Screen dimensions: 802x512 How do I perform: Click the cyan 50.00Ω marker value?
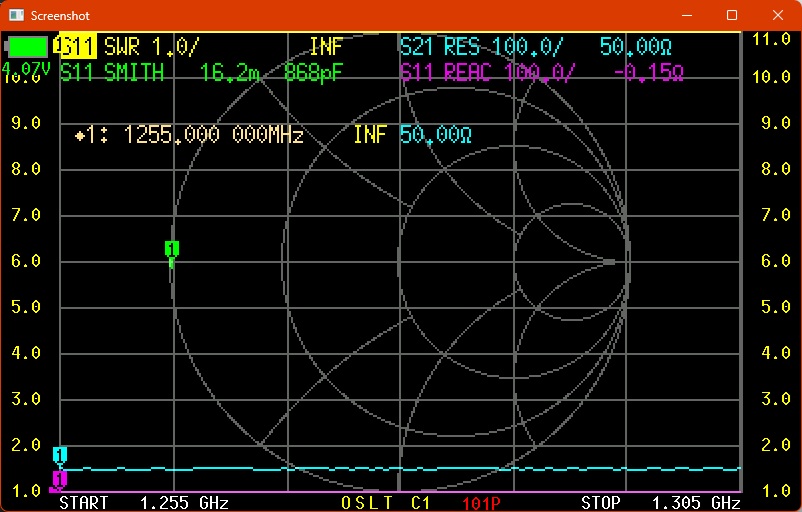[x=436, y=136]
